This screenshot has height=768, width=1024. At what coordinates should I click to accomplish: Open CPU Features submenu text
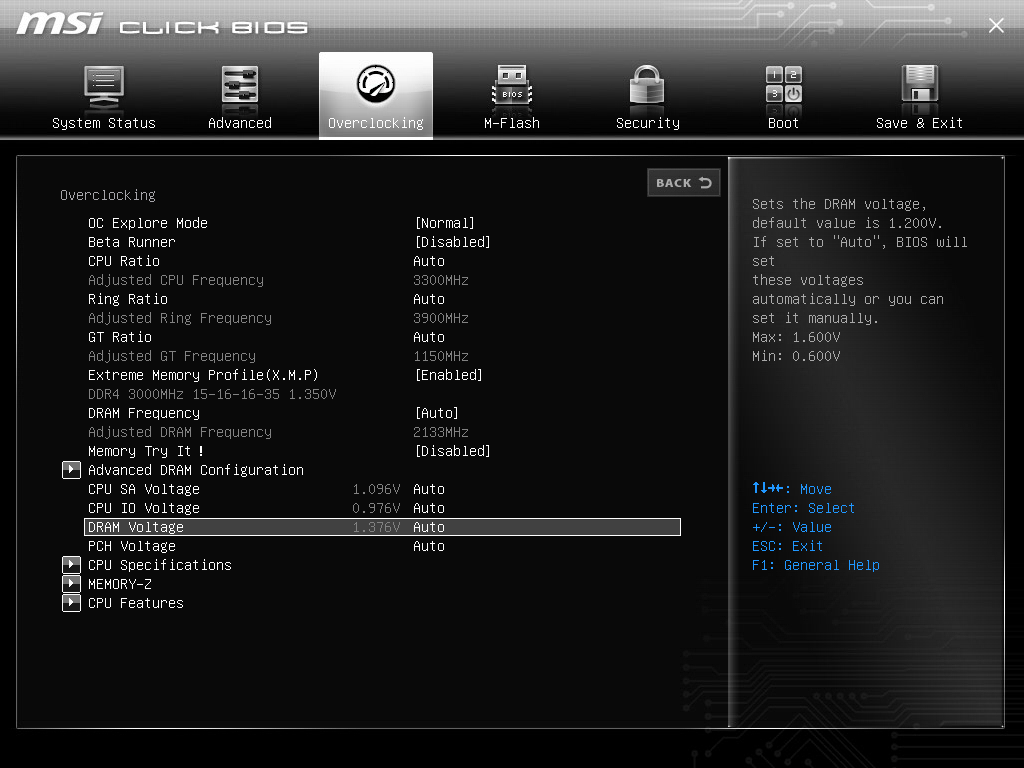tap(136, 603)
